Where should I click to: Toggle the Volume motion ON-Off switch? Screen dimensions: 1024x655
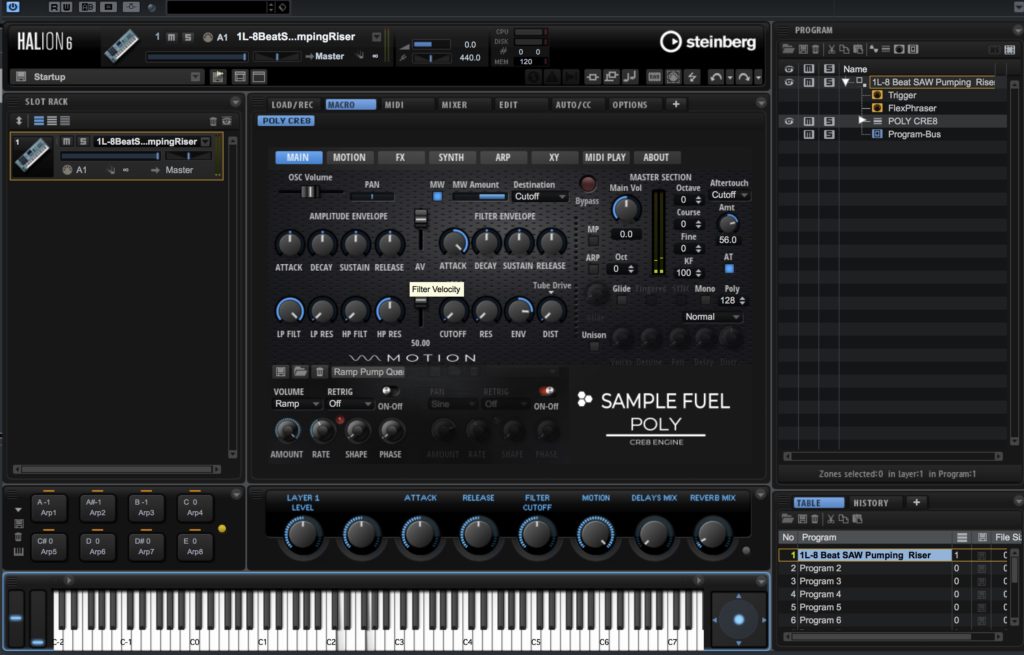(390, 391)
